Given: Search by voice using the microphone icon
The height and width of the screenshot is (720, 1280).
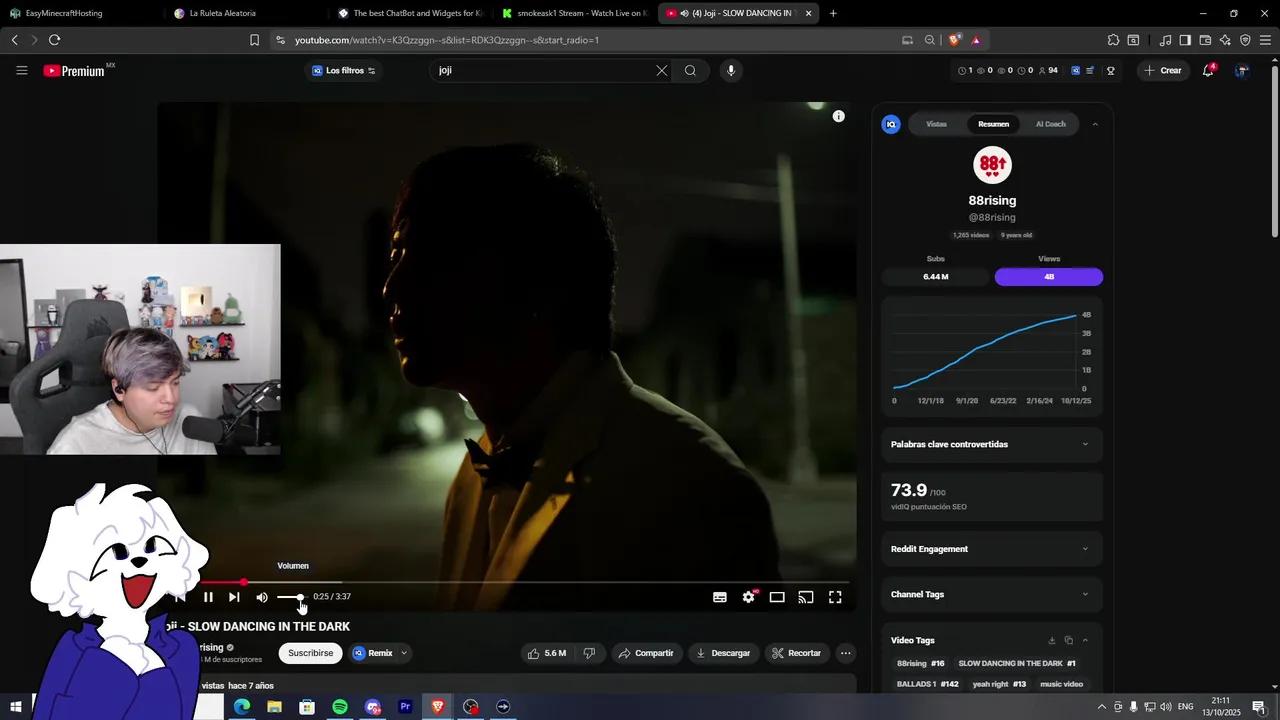Looking at the screenshot, I should tap(731, 70).
